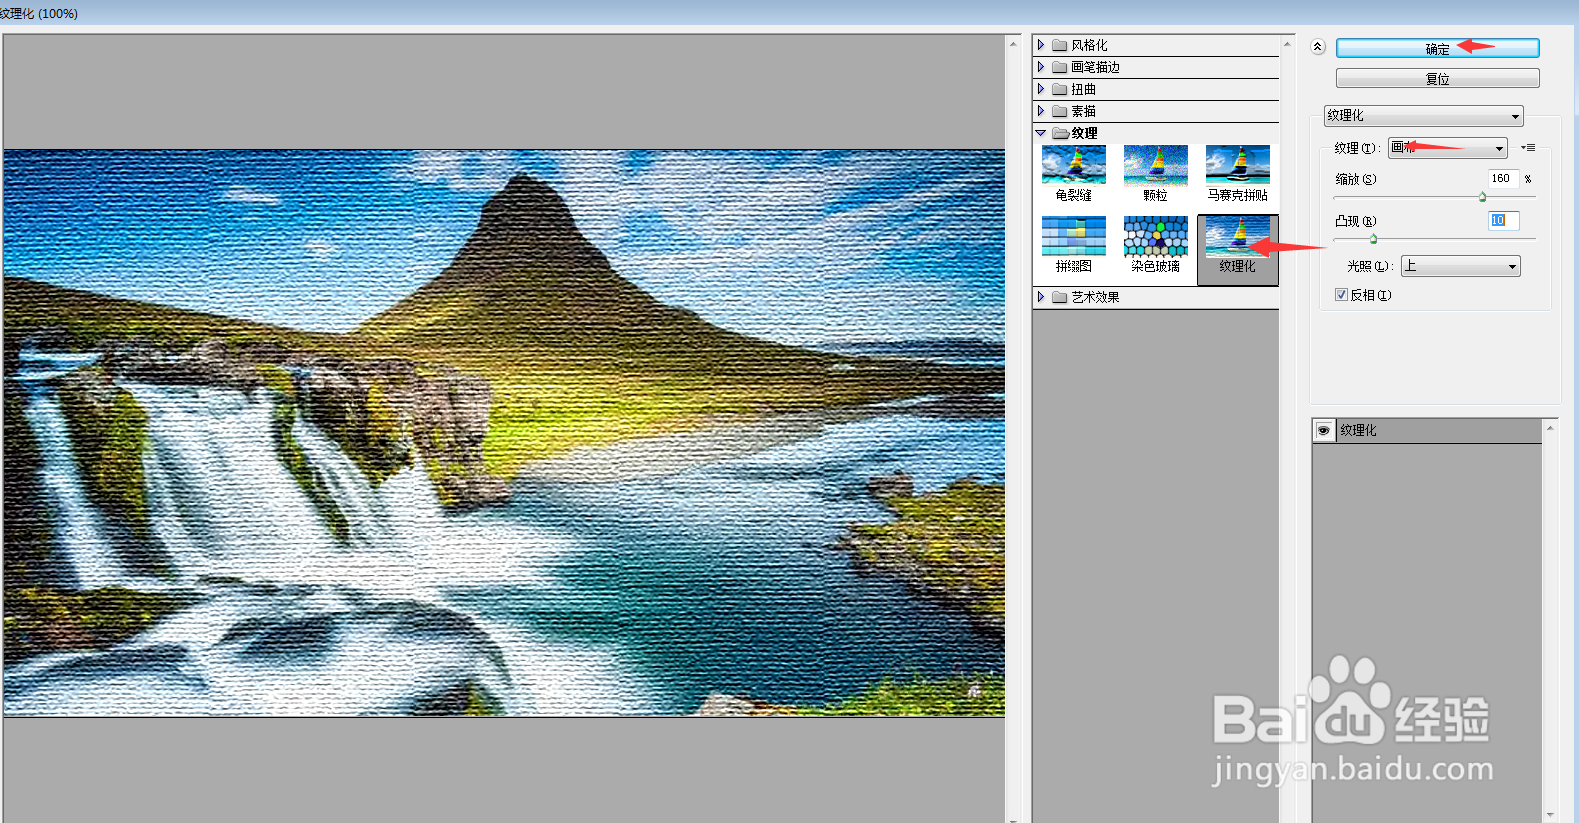Click the 凸现 value field showing 10
1579x823 pixels.
(1503, 221)
